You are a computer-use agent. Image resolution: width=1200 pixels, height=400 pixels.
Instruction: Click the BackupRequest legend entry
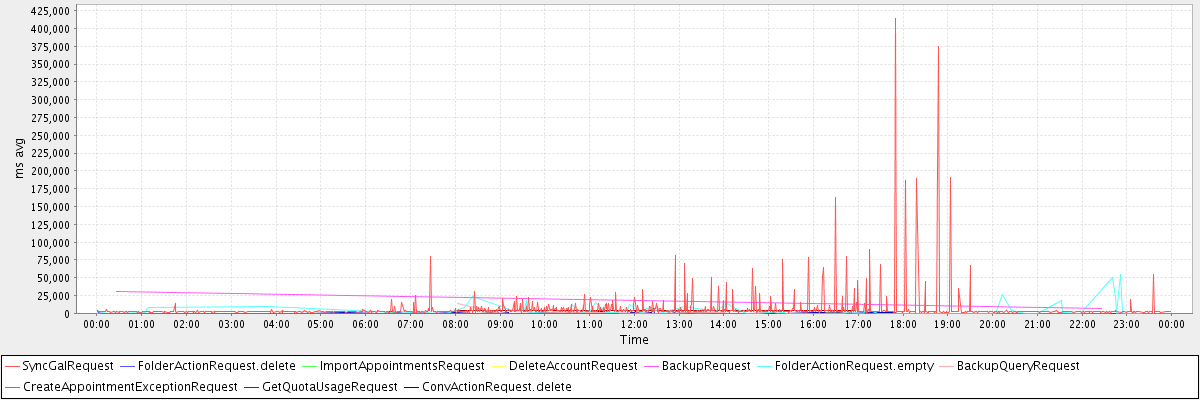708,366
